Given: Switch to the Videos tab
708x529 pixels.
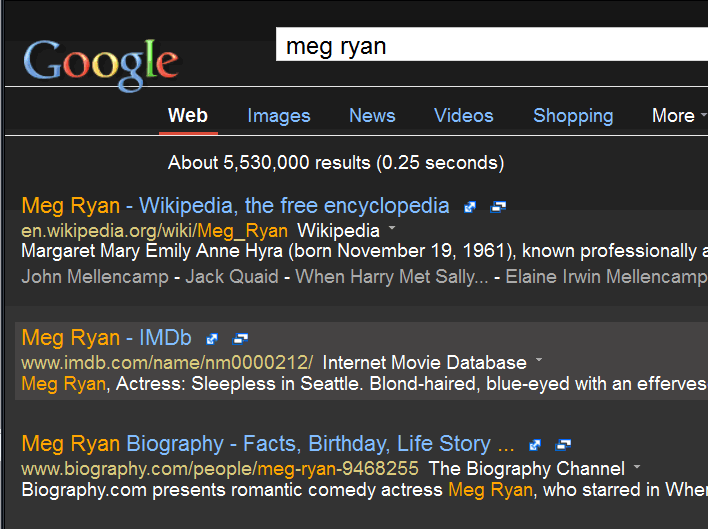Looking at the screenshot, I should [x=463, y=116].
